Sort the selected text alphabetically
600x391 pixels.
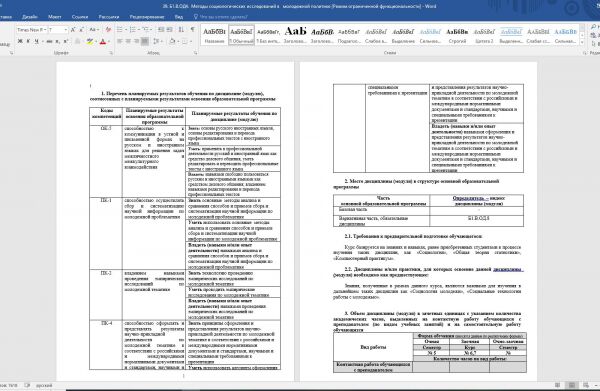pyautogui.click(x=181, y=29)
